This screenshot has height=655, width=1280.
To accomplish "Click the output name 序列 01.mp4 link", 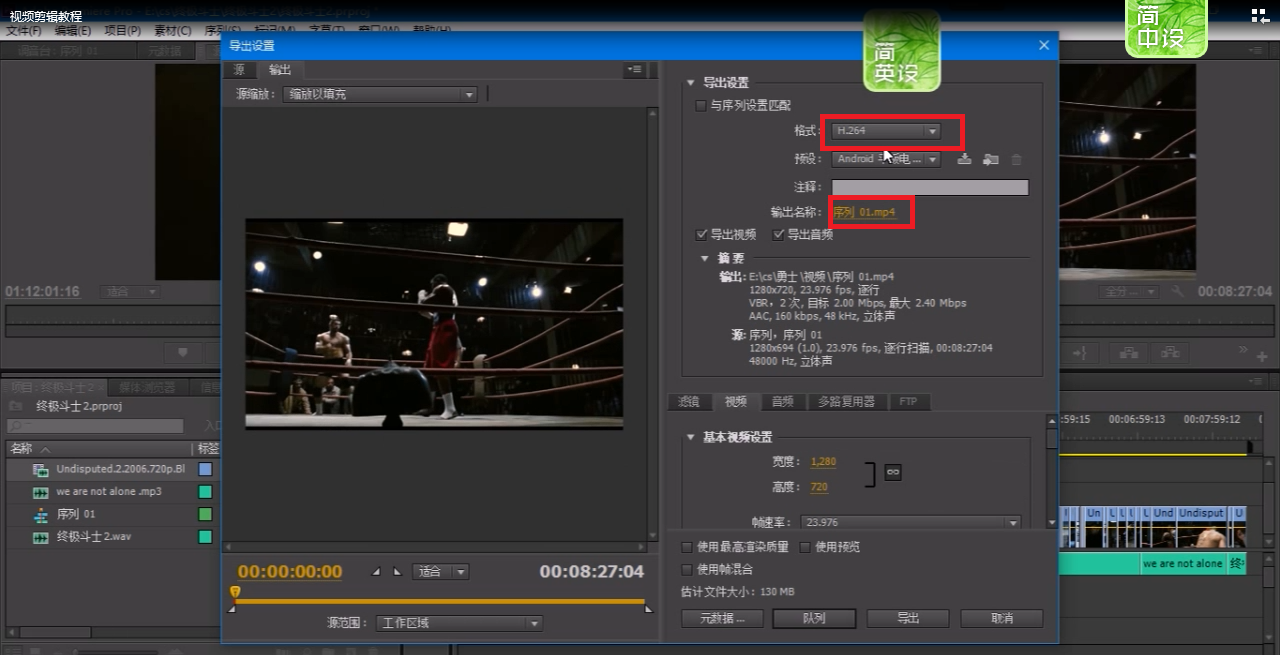I will (864, 212).
